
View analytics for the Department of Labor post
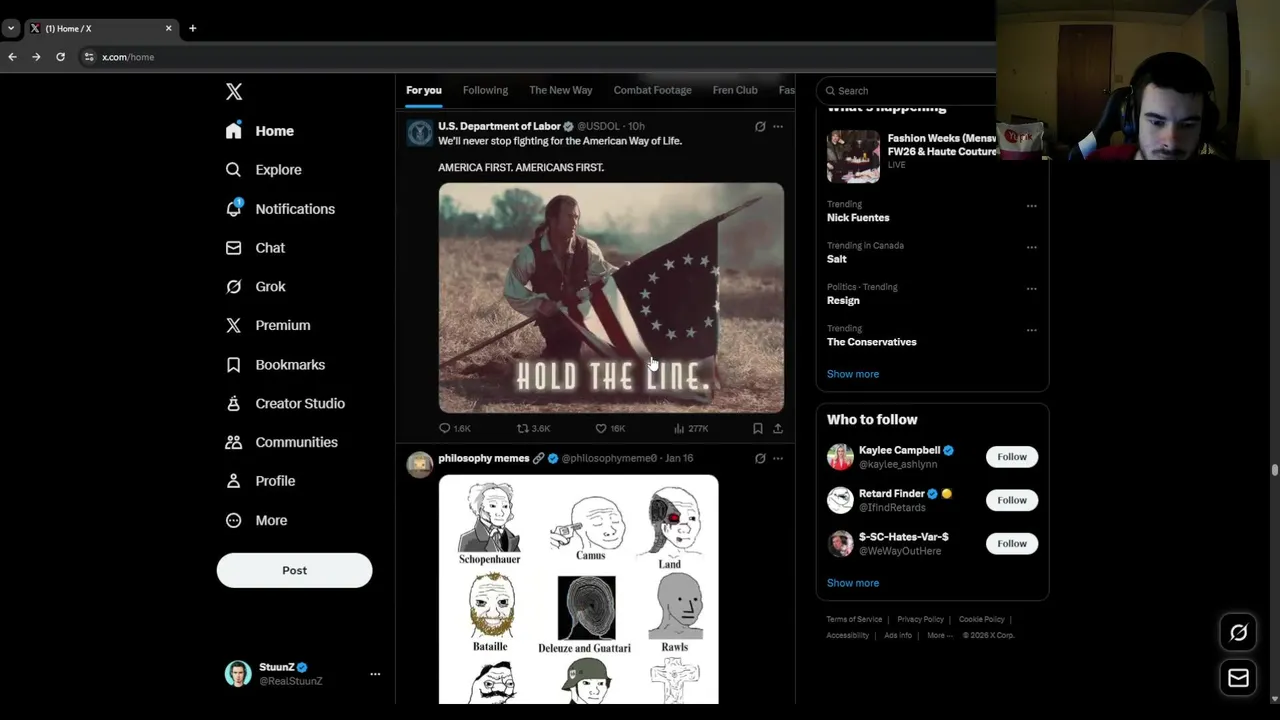[690, 428]
